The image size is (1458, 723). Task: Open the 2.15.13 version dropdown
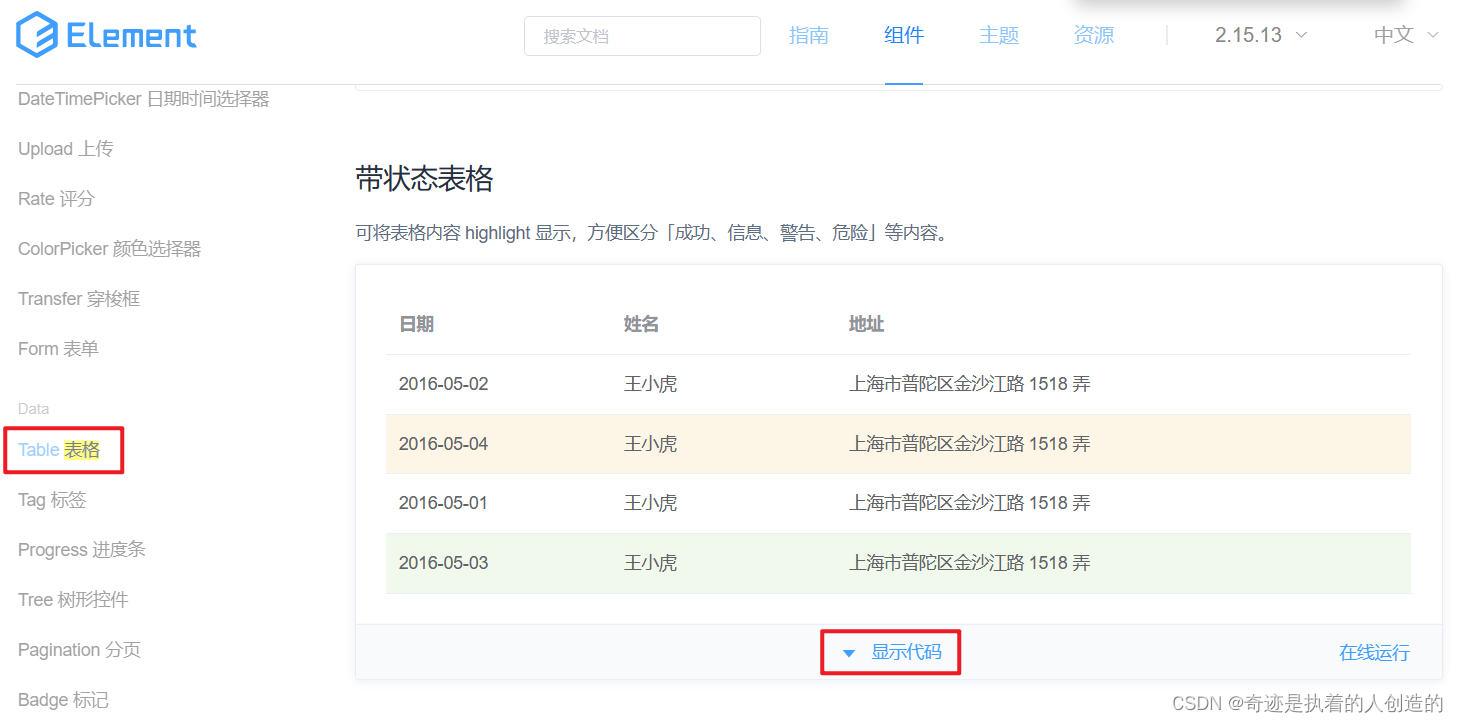point(1260,35)
